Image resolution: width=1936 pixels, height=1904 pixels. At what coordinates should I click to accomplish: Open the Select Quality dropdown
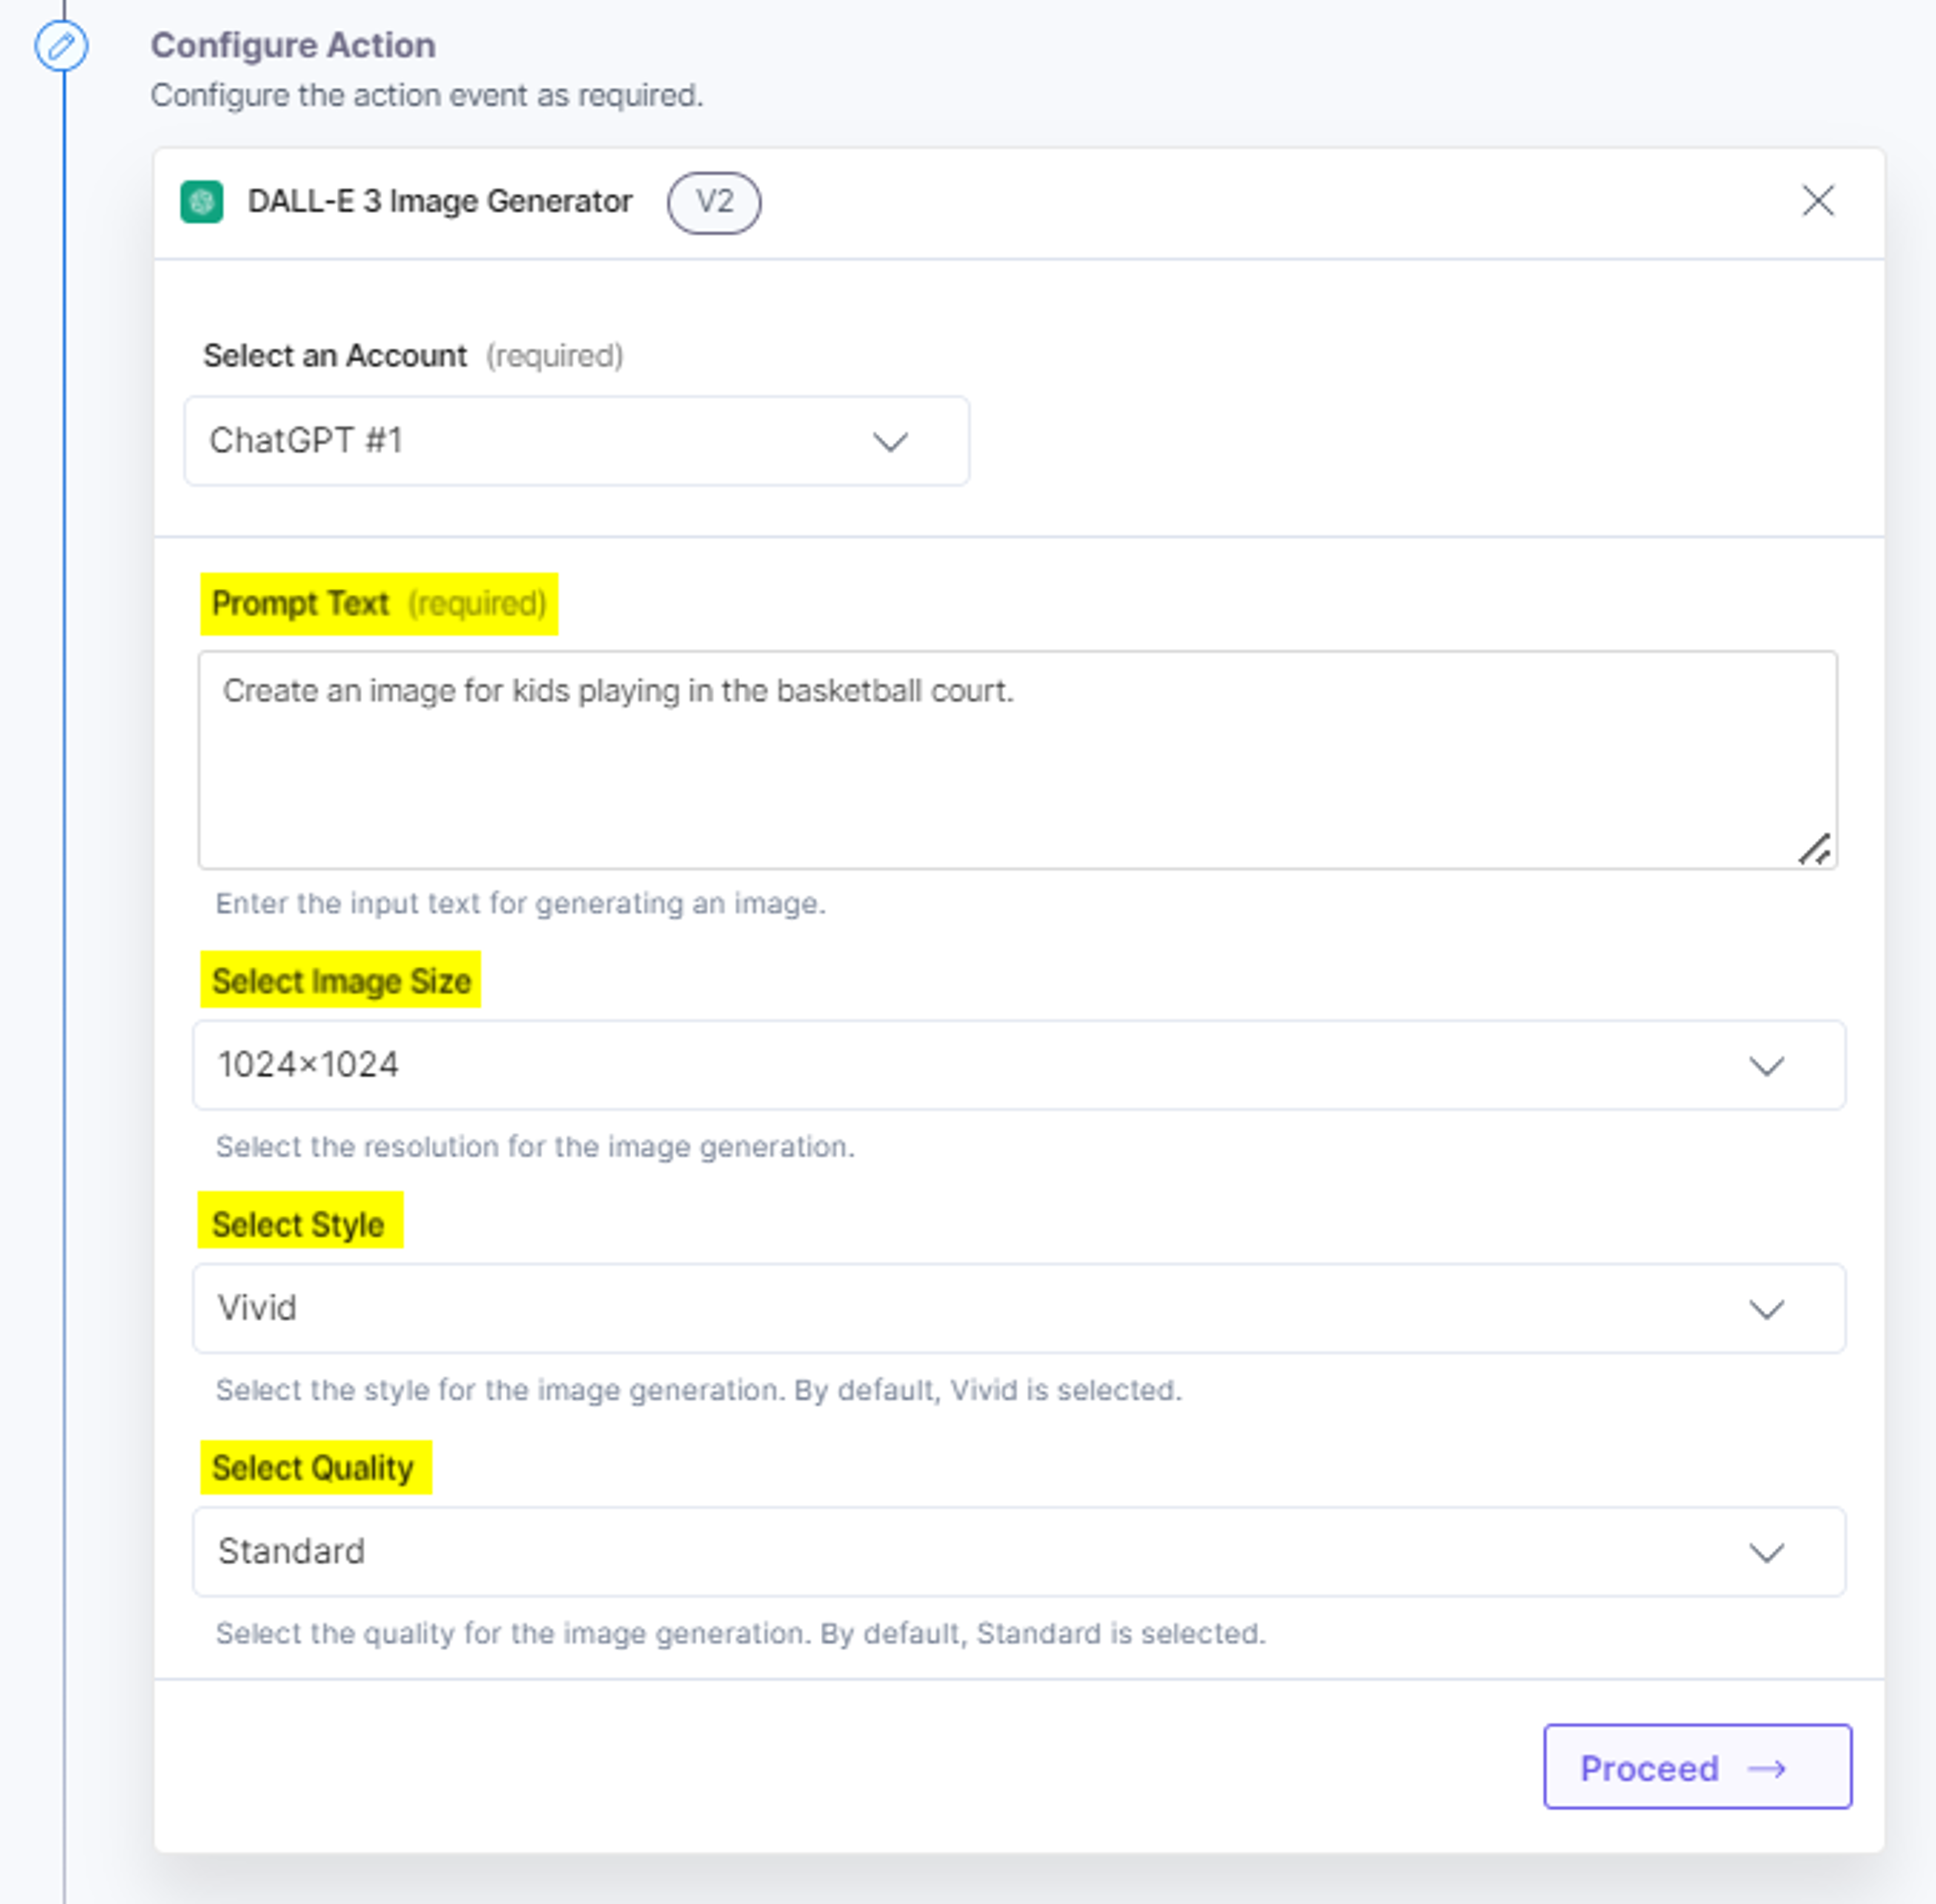pos(1018,1552)
